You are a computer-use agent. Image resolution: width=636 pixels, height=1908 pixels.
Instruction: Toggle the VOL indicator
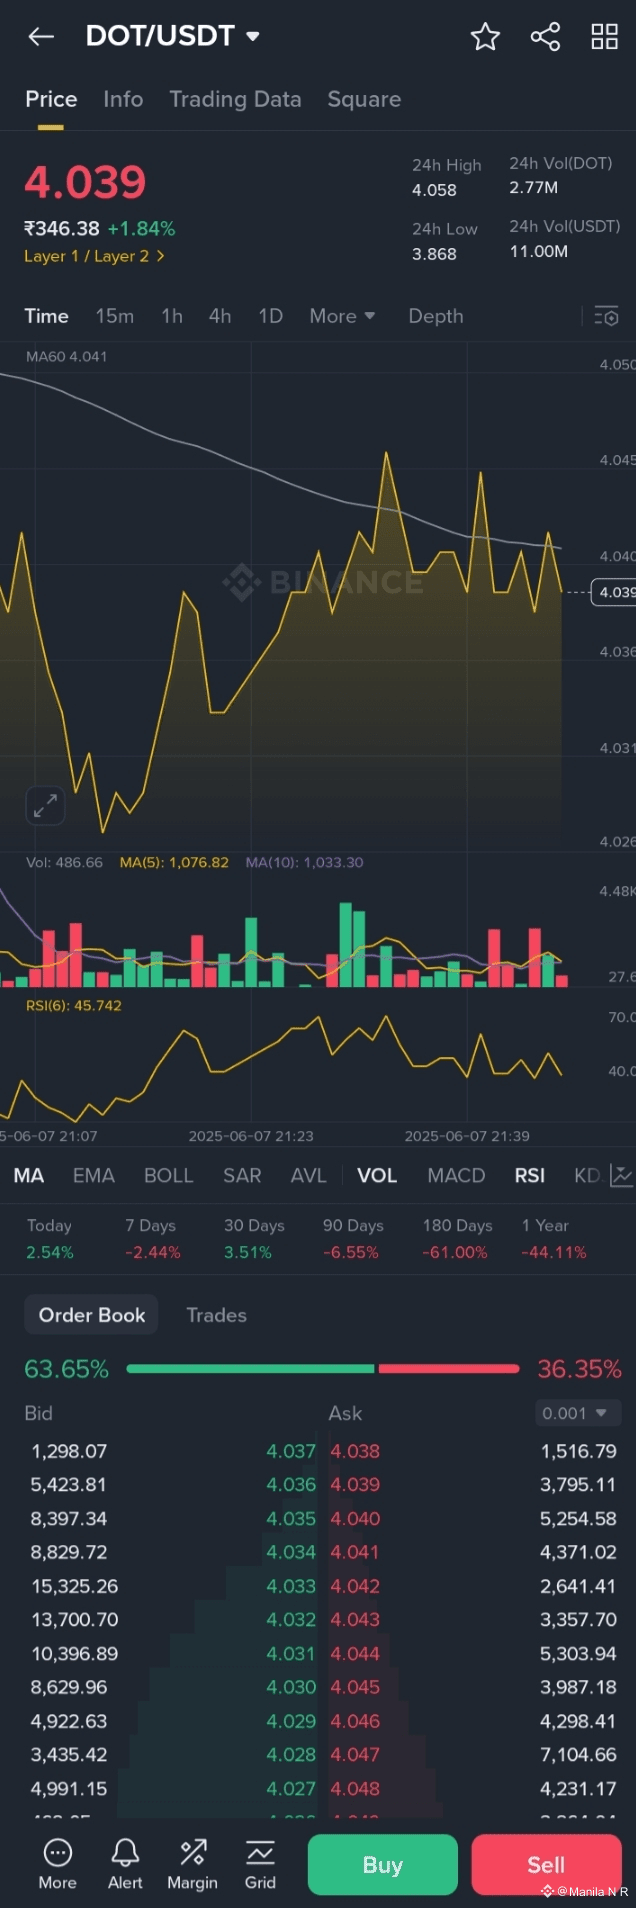click(x=377, y=1176)
